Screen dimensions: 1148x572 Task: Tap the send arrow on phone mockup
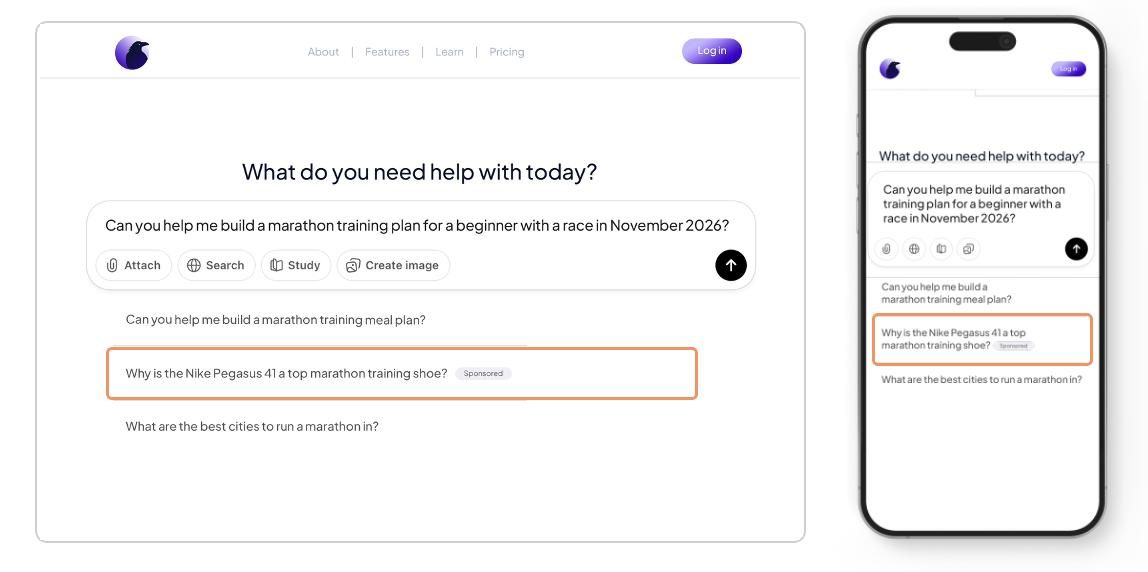pyautogui.click(x=1076, y=248)
